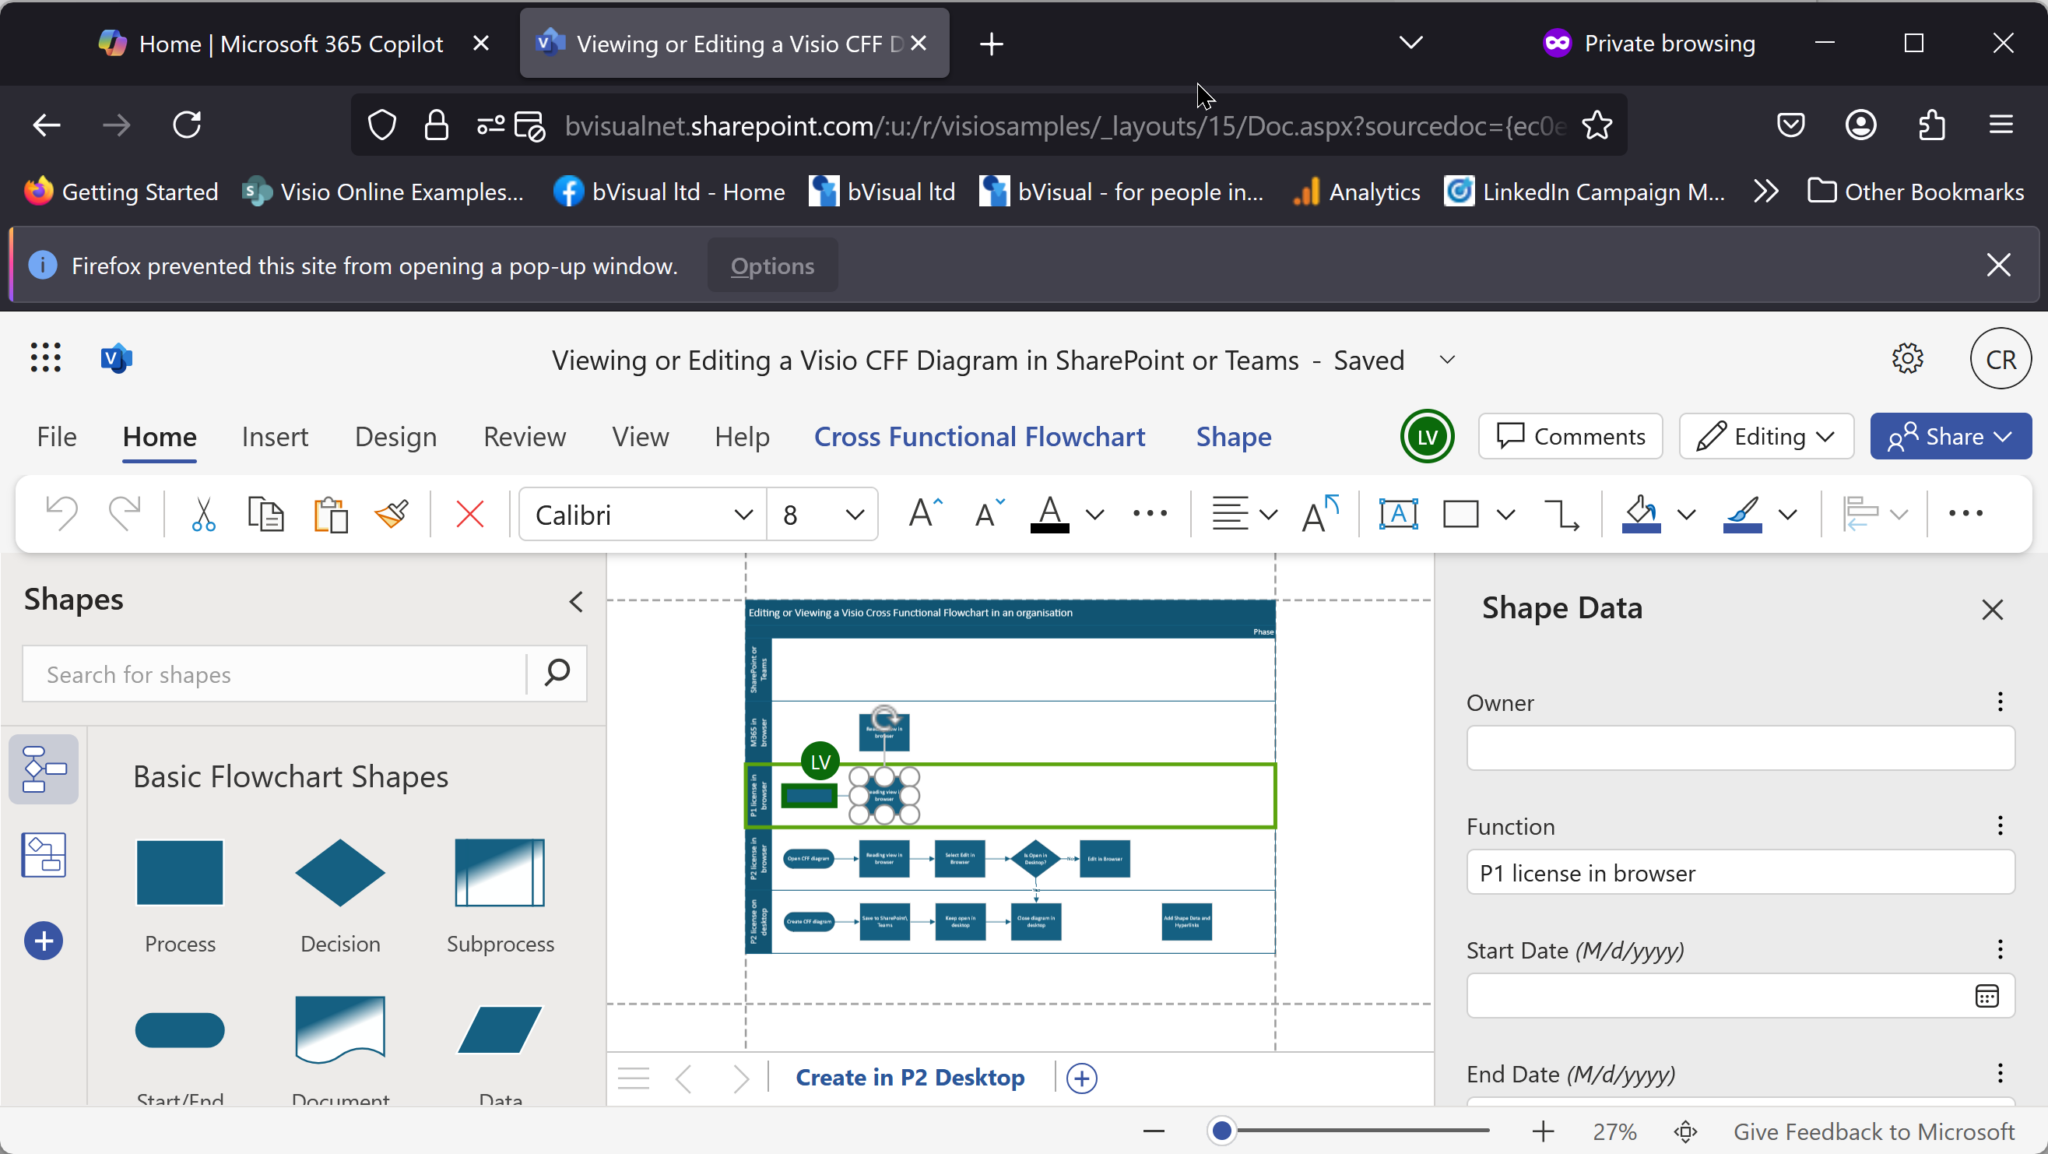Click the Undo icon
2048x1154 pixels.
[x=60, y=513]
